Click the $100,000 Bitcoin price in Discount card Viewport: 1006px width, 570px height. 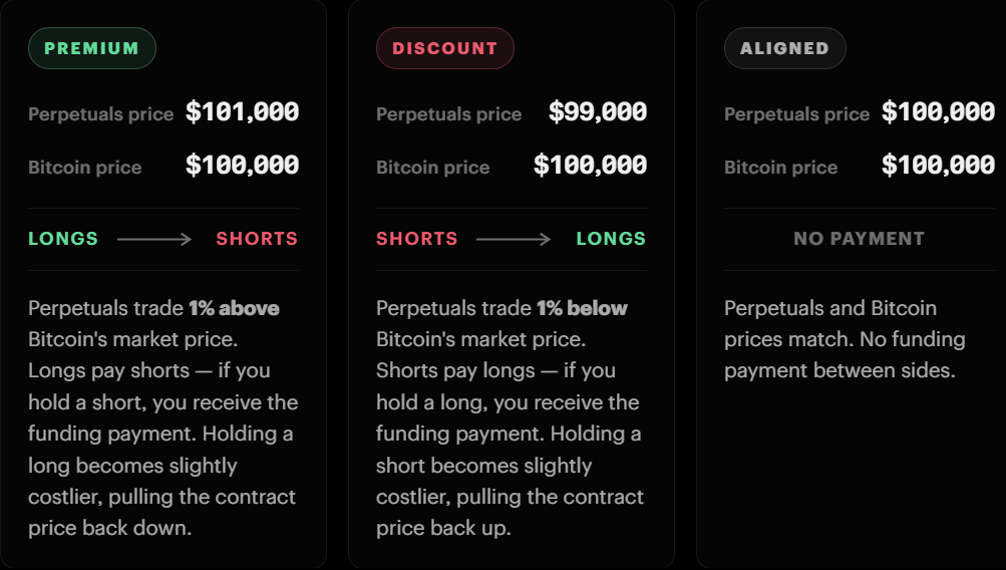pos(590,166)
